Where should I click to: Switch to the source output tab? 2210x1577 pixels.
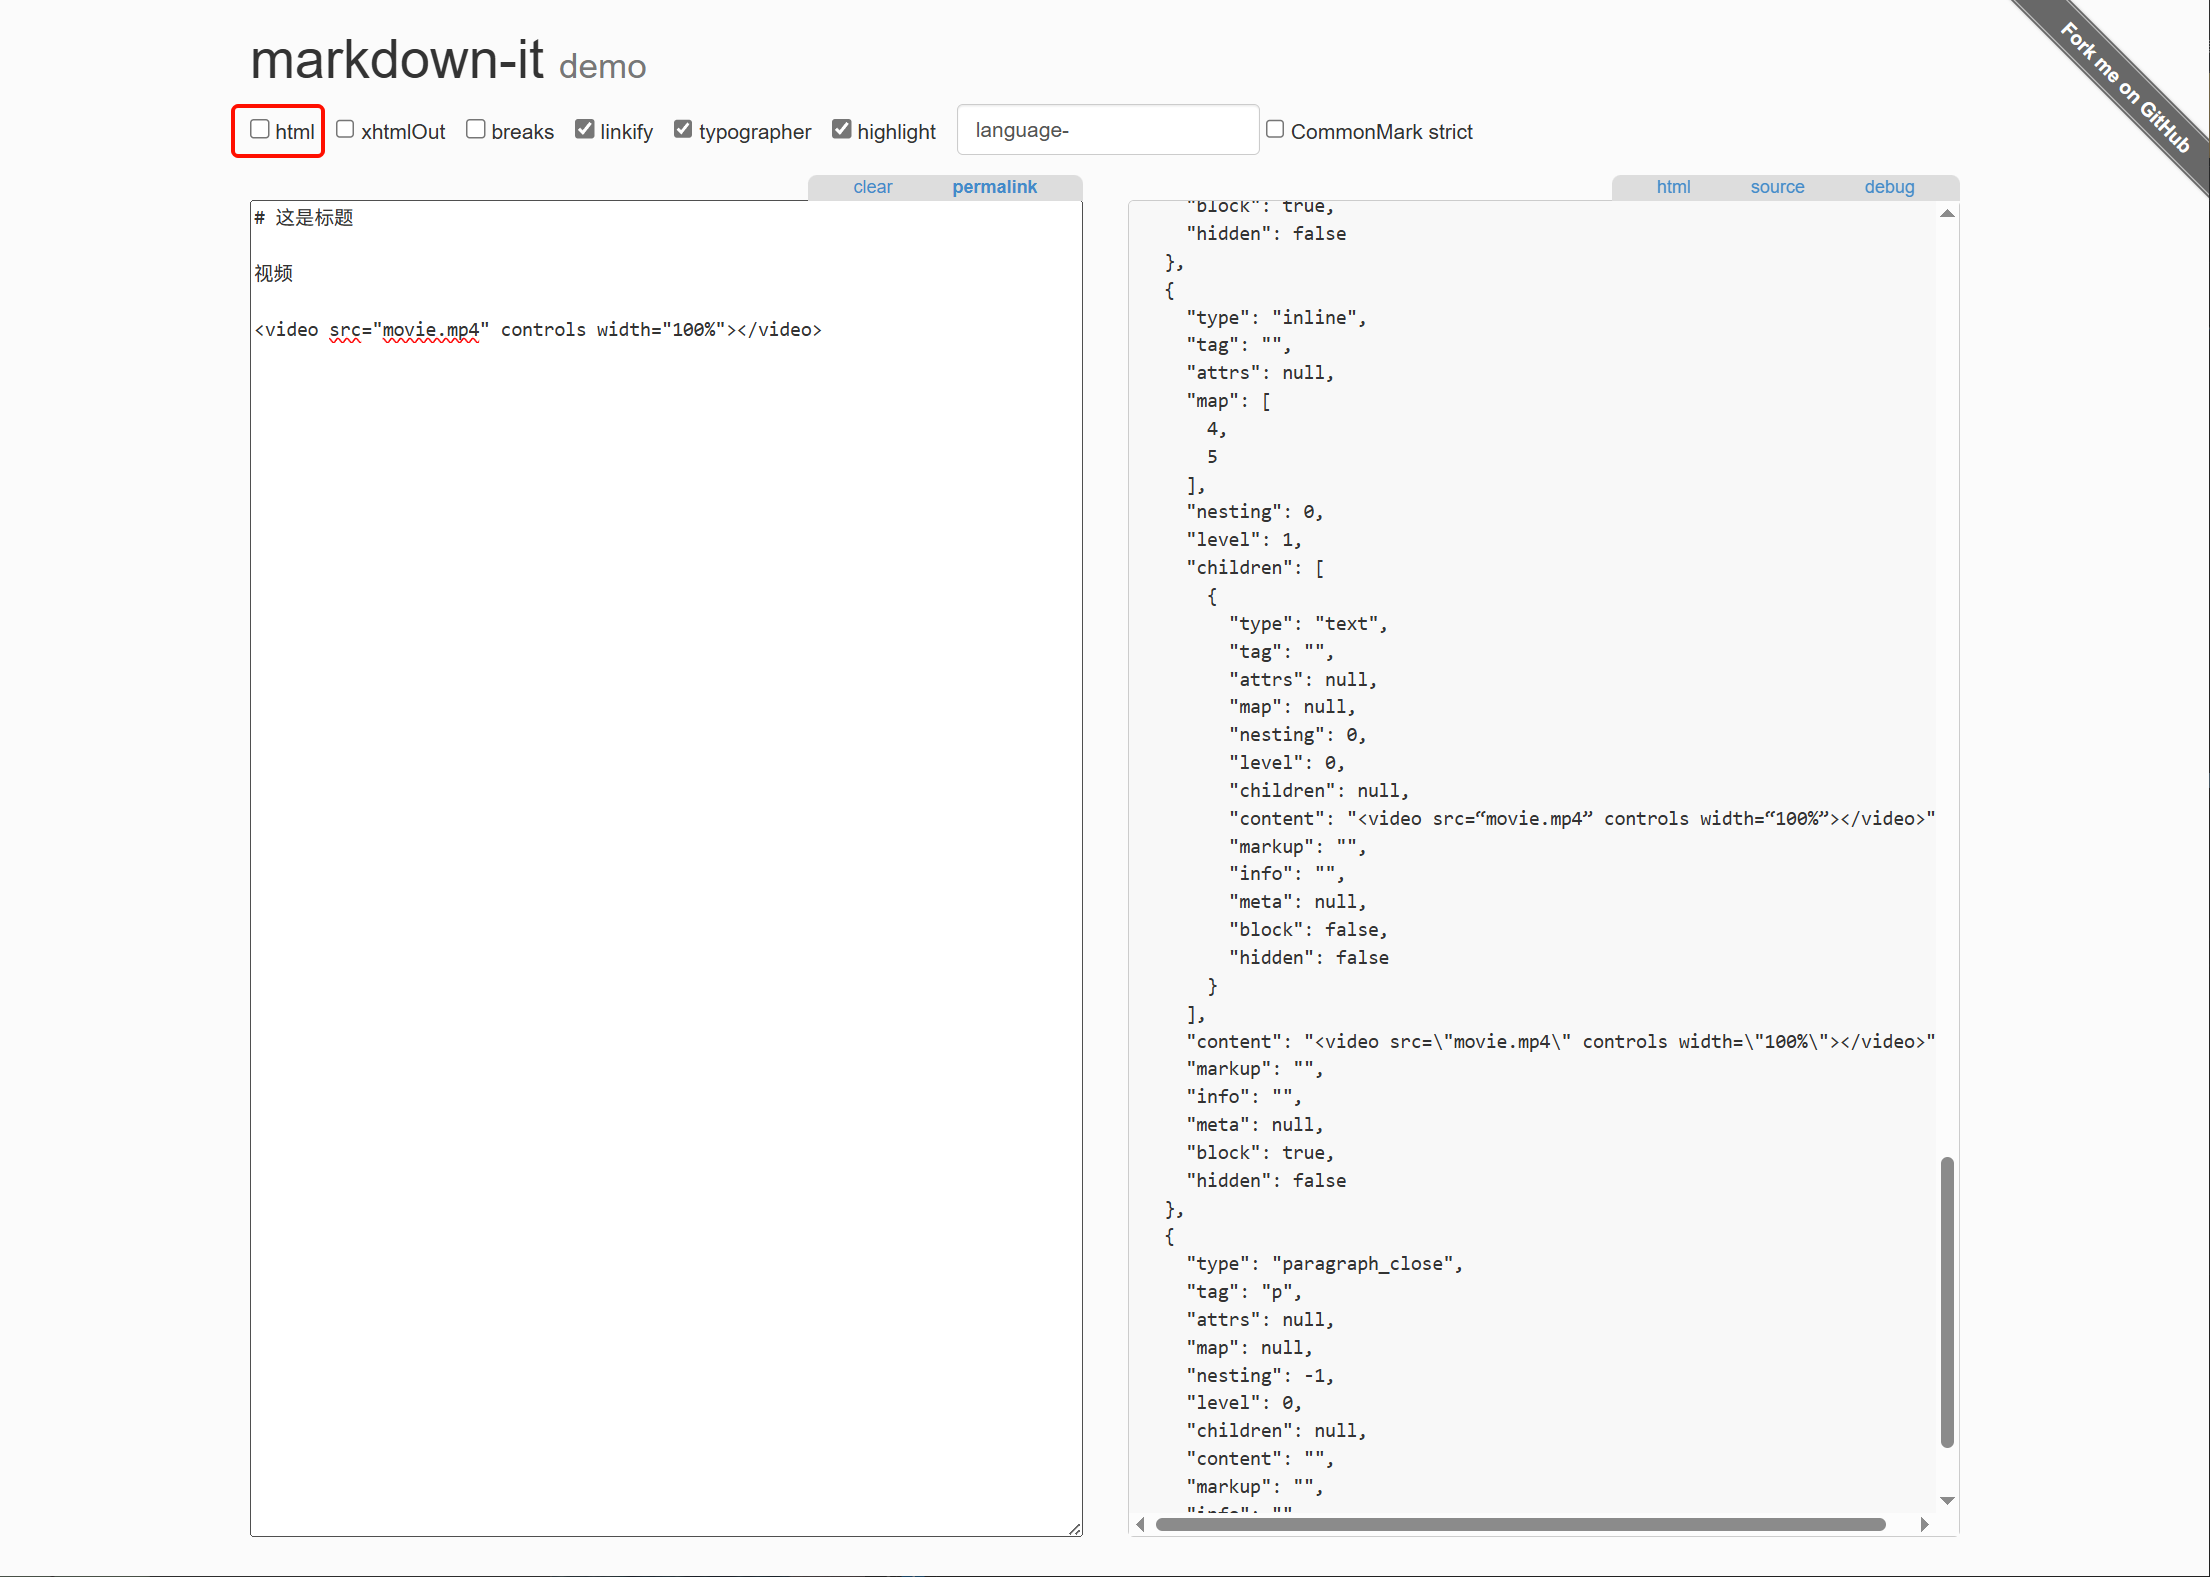point(1777,187)
